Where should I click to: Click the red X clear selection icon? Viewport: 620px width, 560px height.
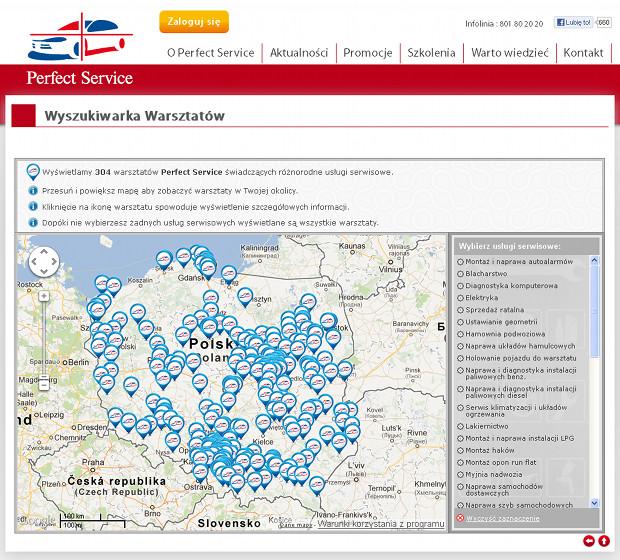coord(460,518)
